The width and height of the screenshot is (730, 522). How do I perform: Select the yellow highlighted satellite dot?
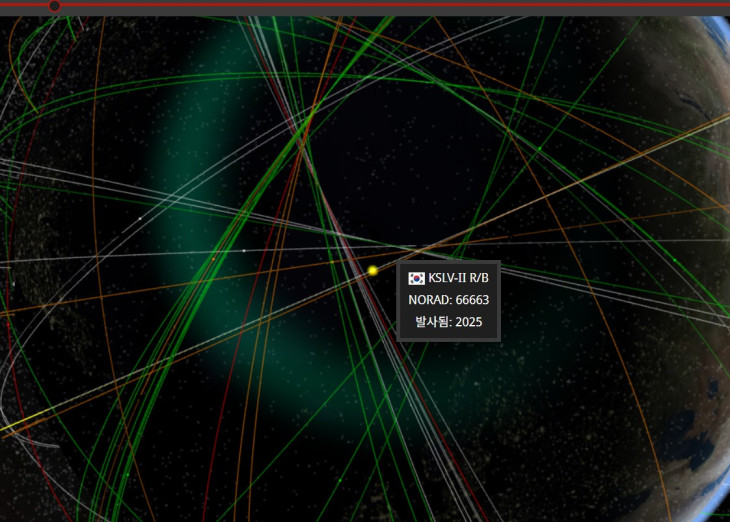click(373, 270)
